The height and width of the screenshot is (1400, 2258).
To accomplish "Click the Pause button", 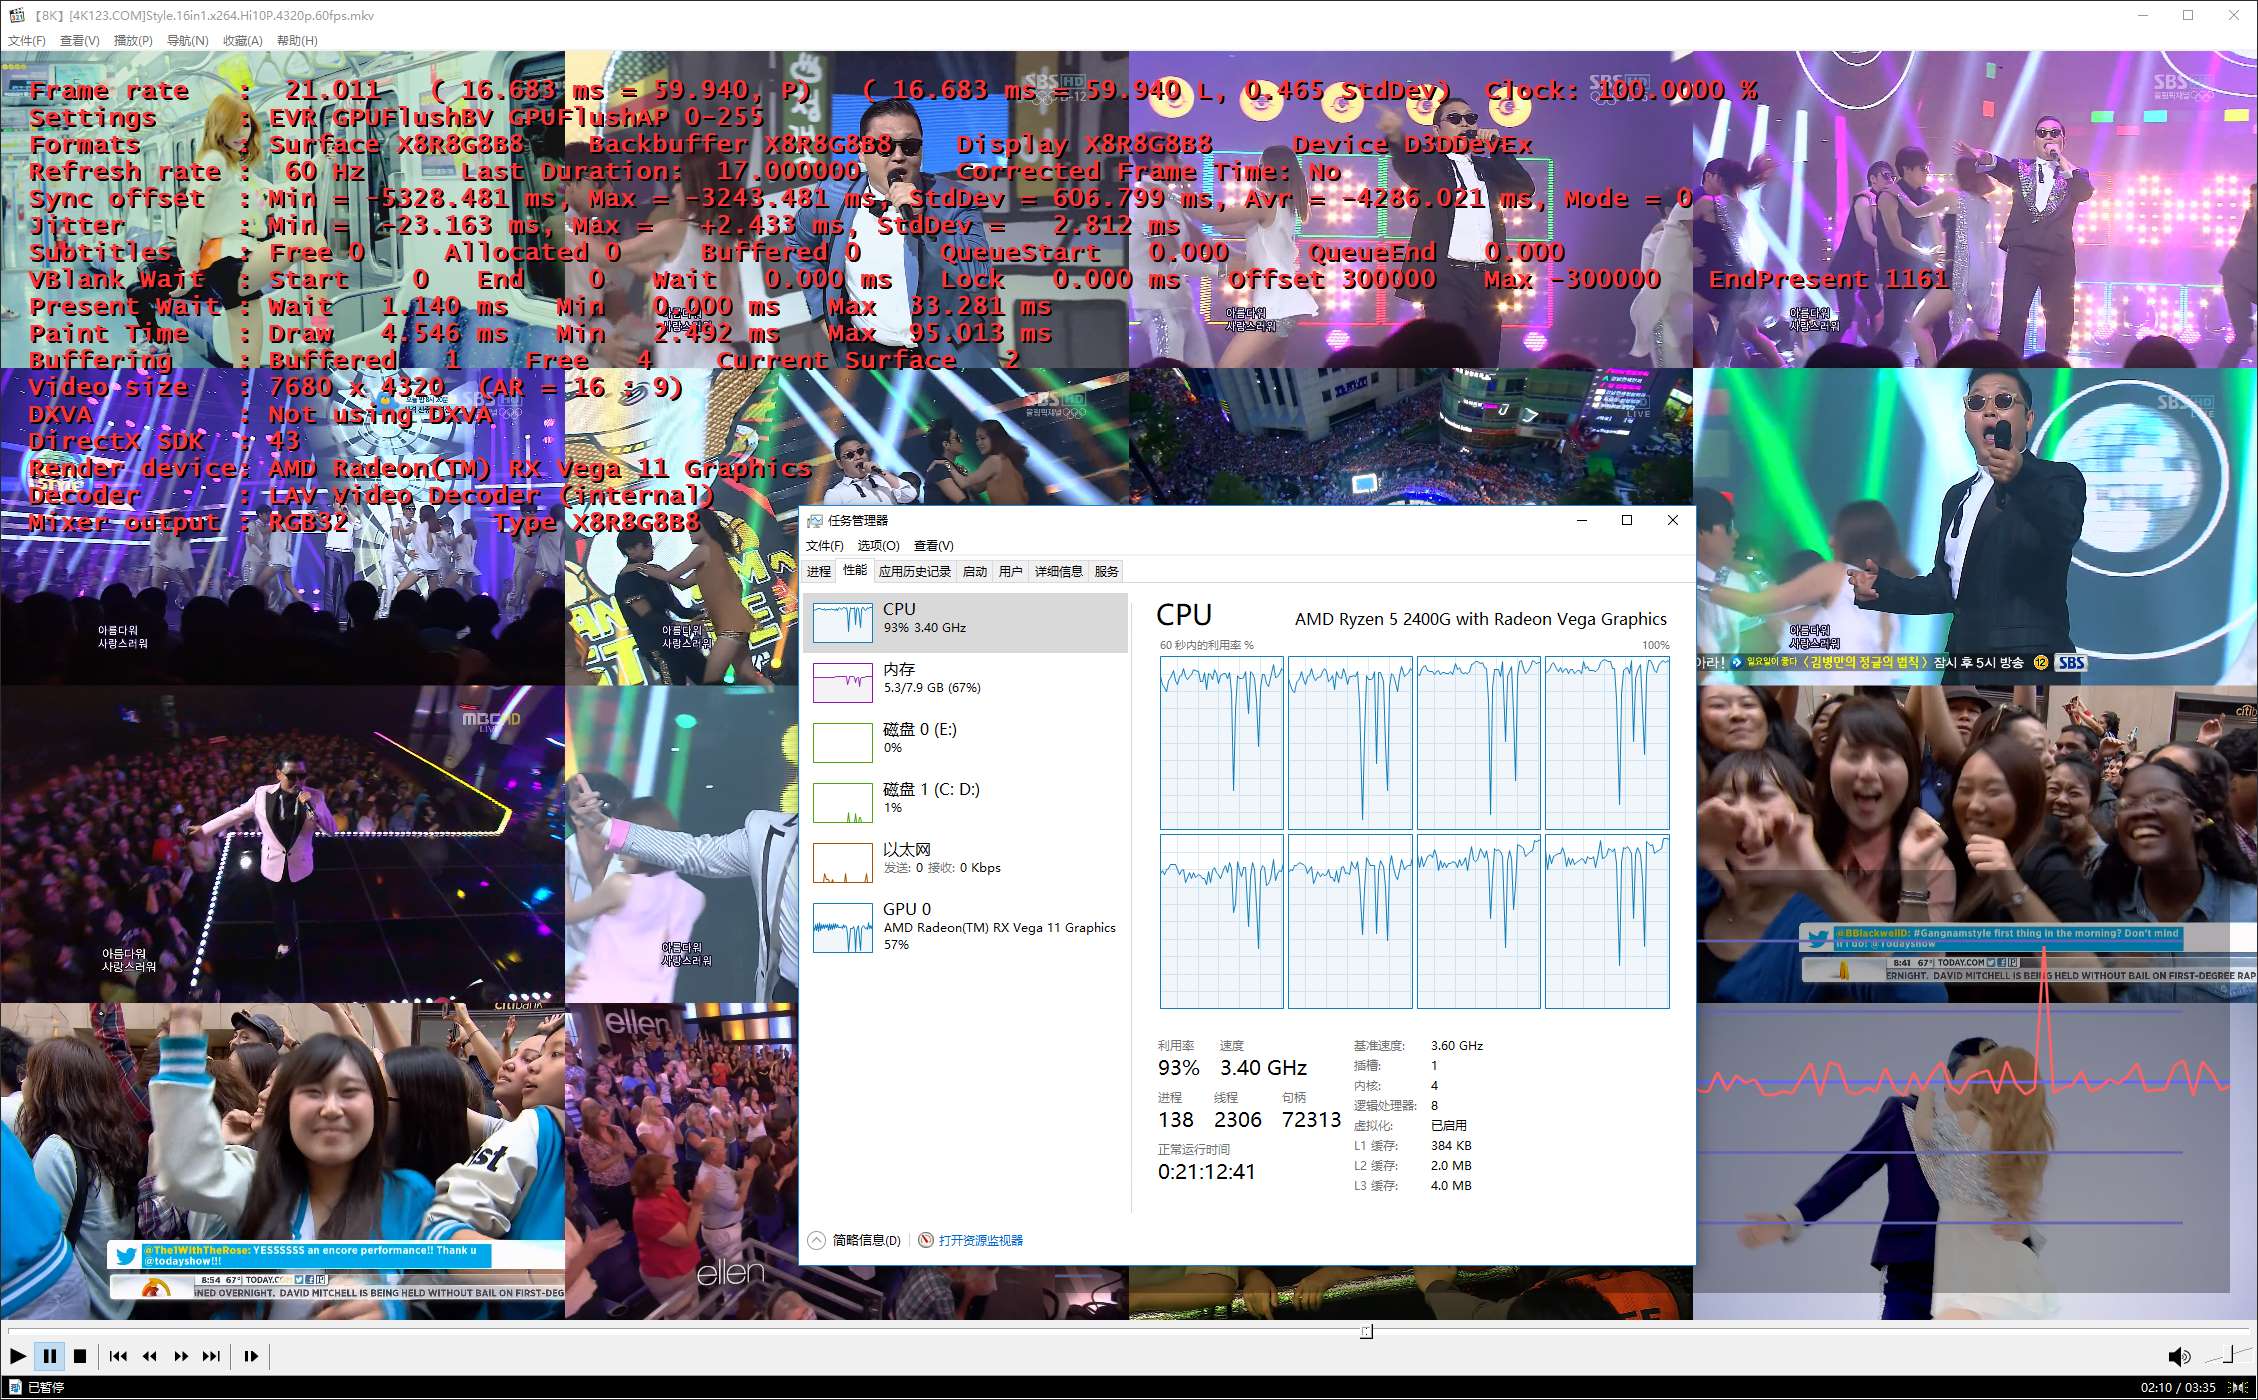I will 49,1357.
